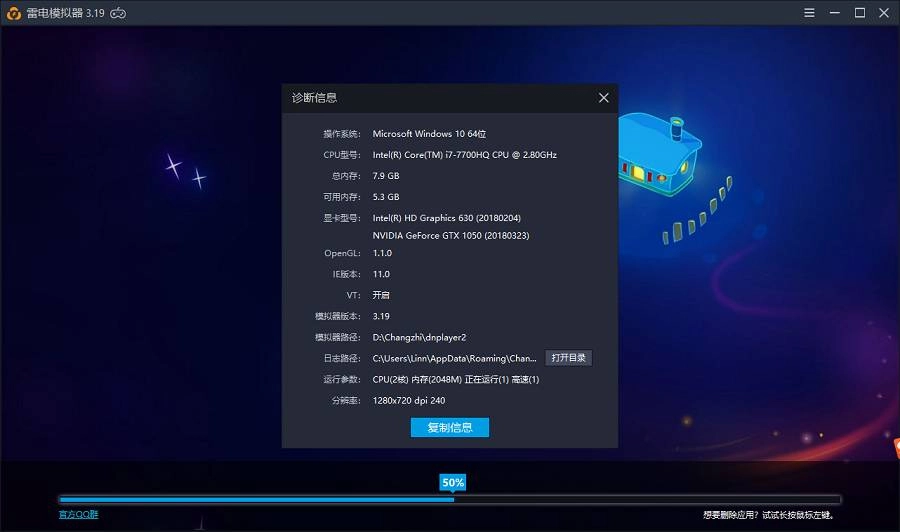Click the CPU(2核) 内存(2048M) run parameters
The image size is (900, 532).
(456, 379)
